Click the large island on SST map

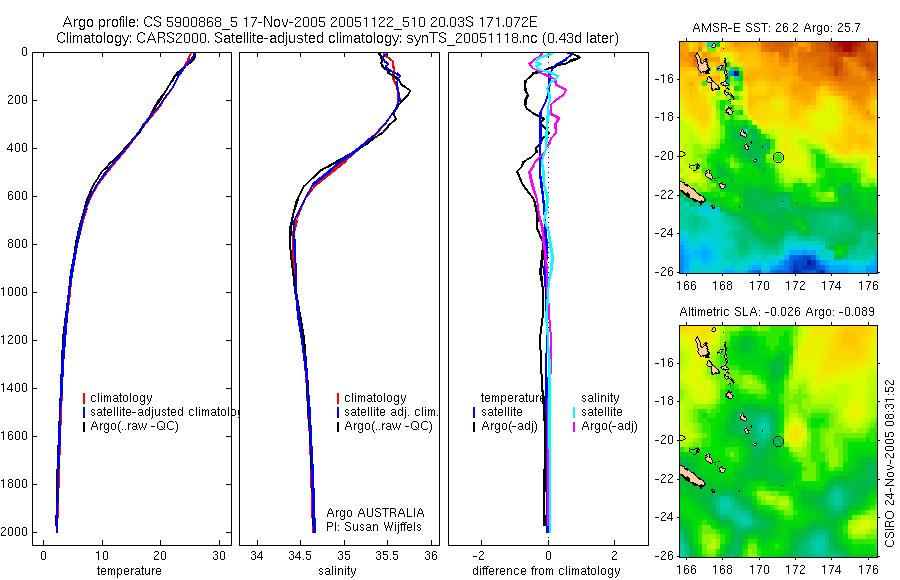click(692, 192)
